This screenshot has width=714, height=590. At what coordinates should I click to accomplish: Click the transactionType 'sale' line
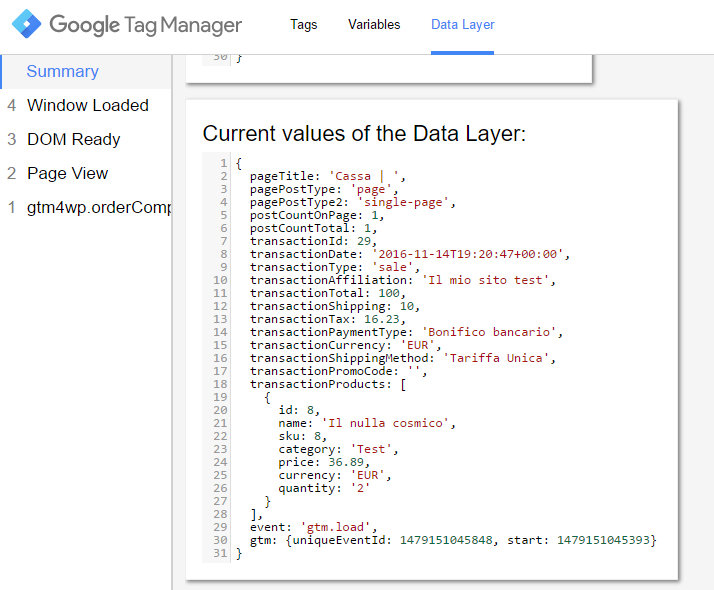coord(335,267)
